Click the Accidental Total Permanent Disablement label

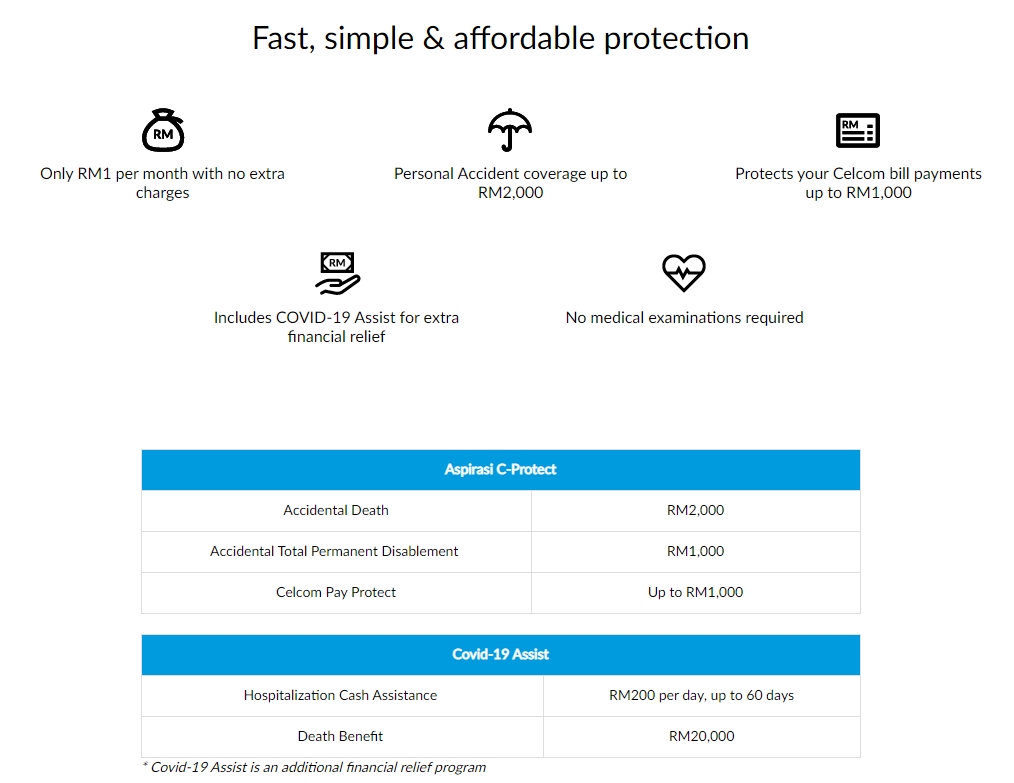tap(334, 551)
